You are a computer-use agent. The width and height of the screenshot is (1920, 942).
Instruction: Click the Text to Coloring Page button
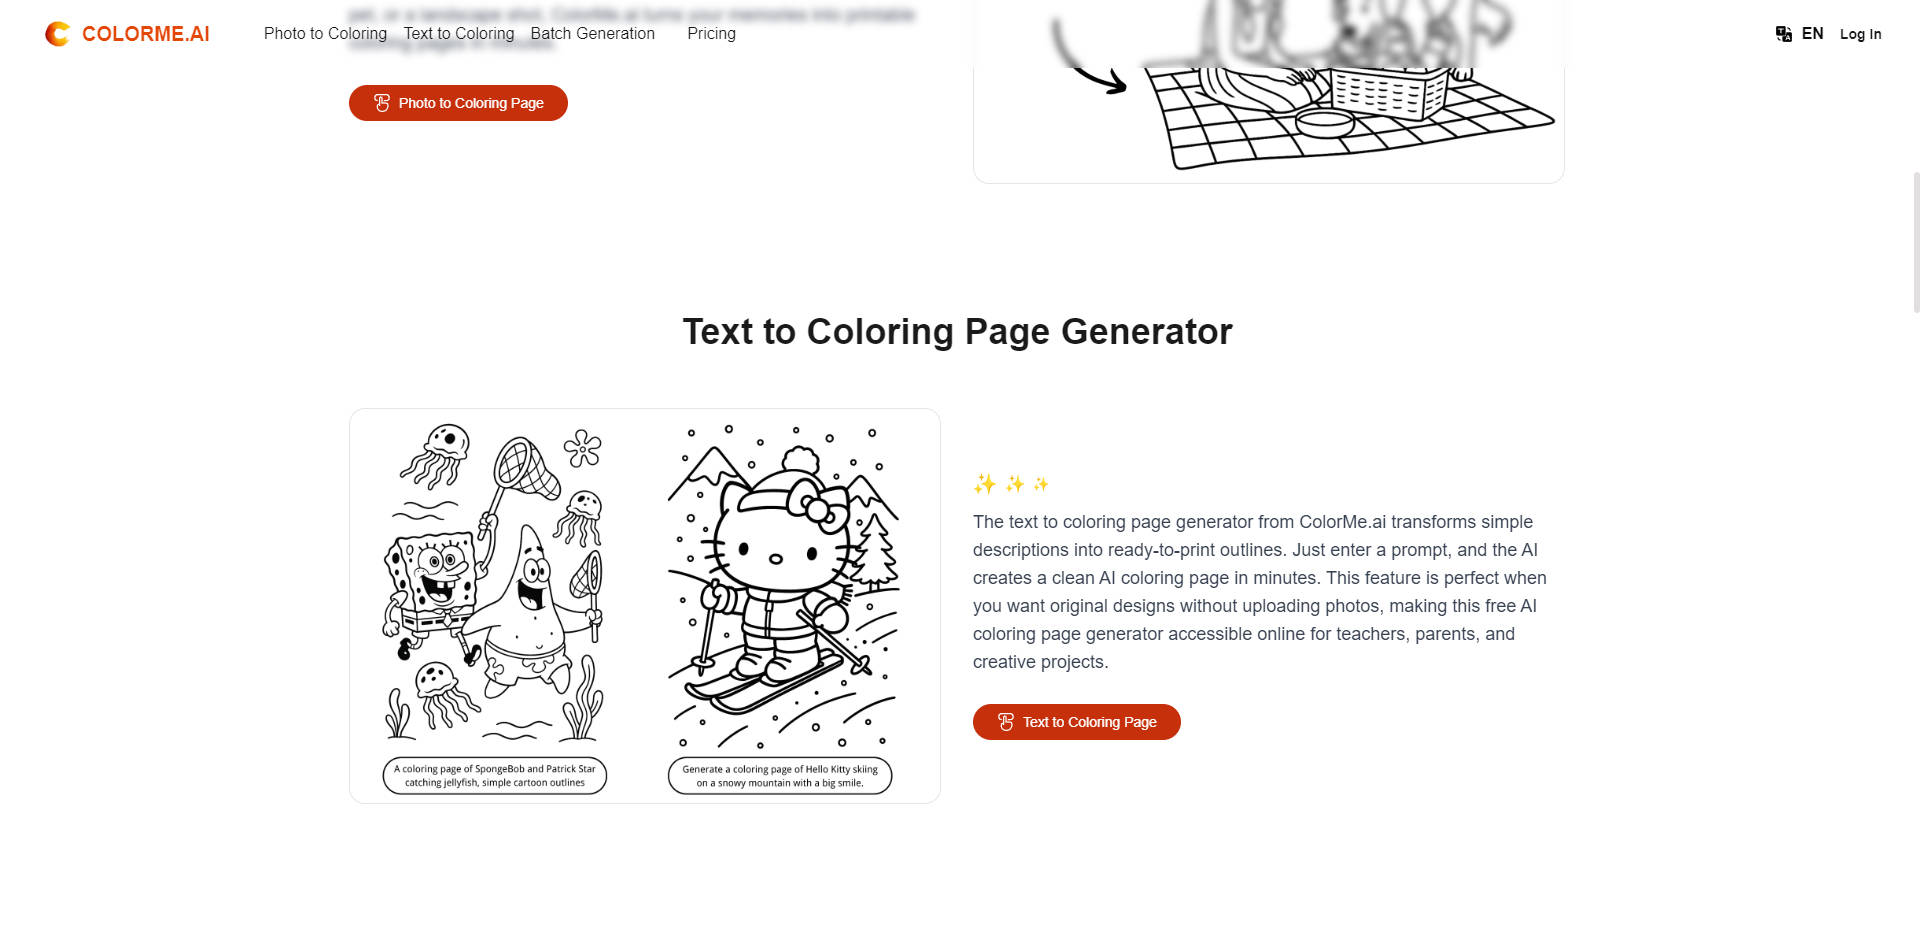(x=1076, y=721)
